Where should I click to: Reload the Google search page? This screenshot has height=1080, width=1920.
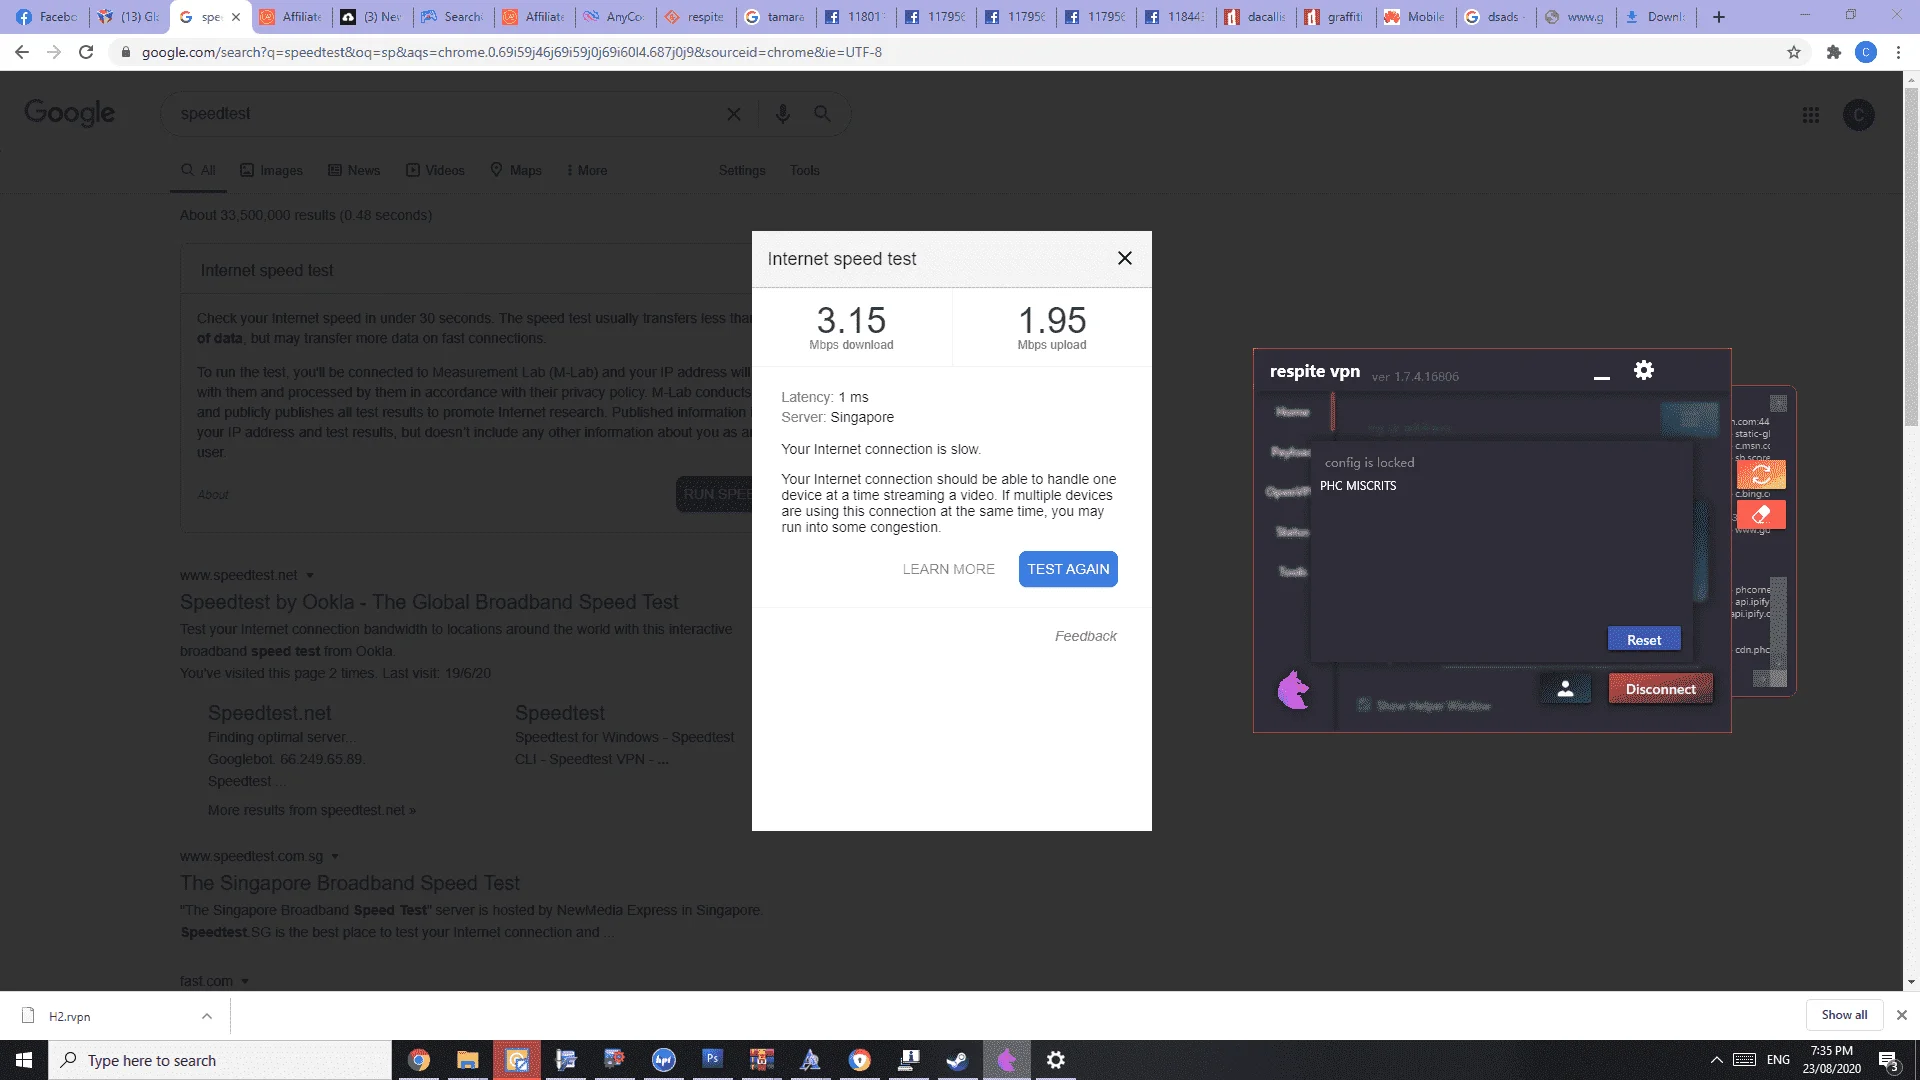(86, 52)
